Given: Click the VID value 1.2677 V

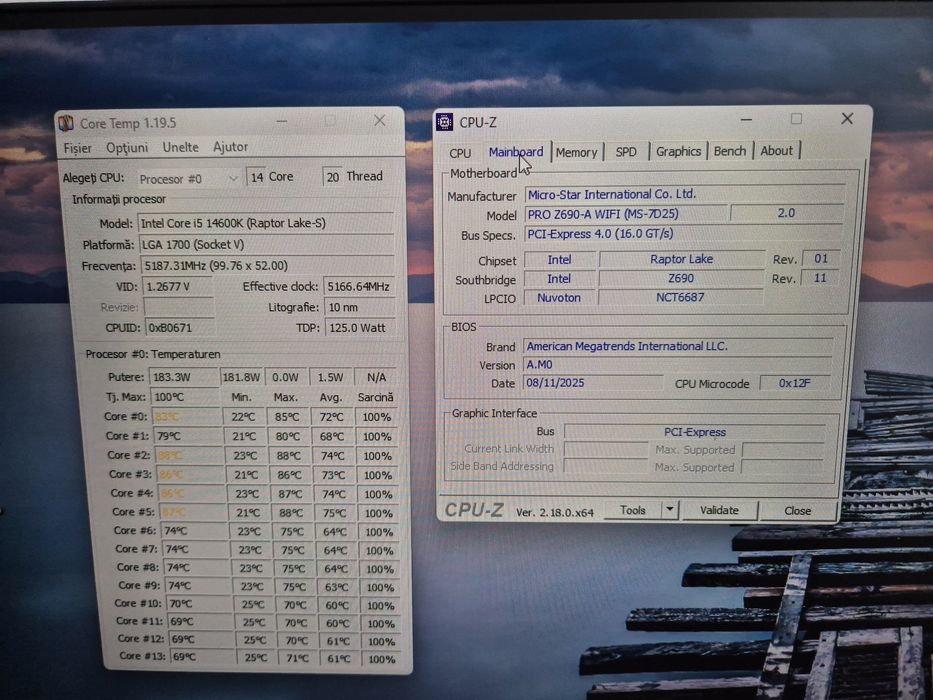Looking at the screenshot, I should (x=177, y=286).
